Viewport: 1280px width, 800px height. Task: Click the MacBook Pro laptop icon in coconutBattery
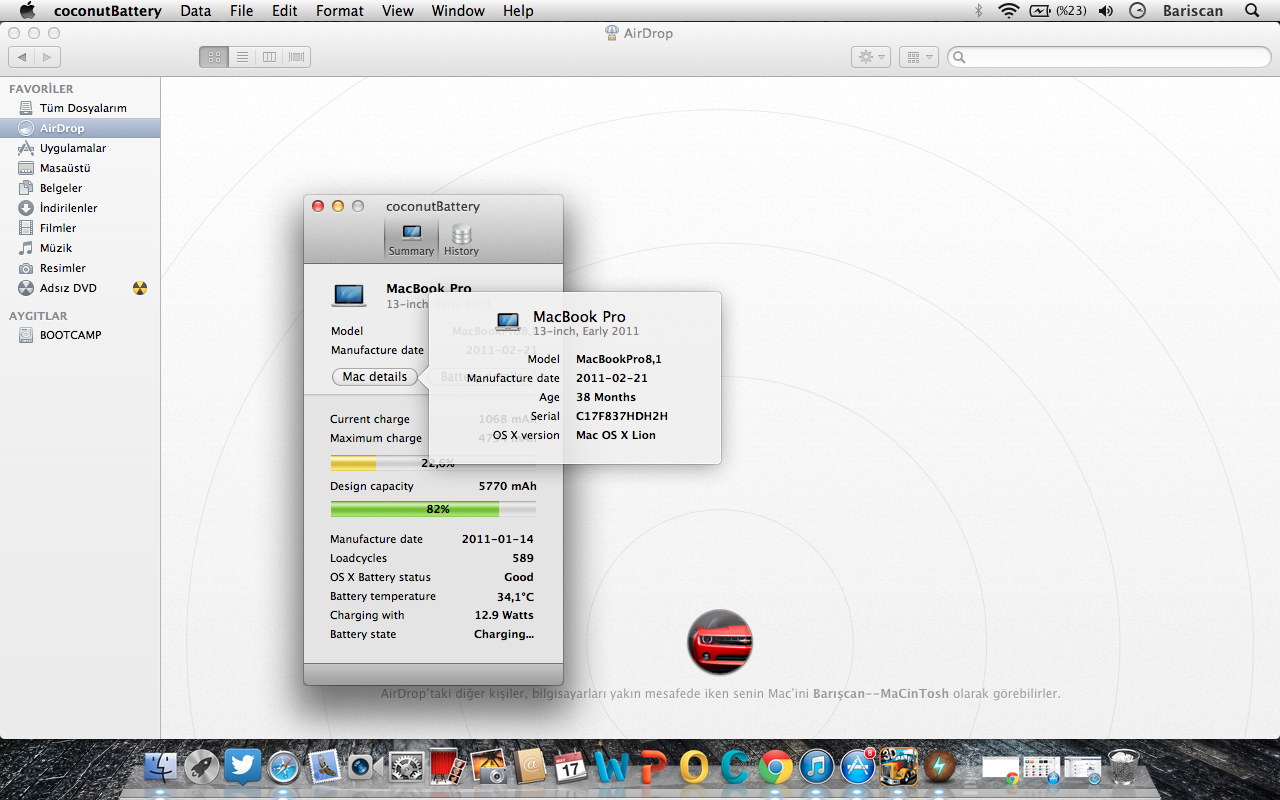(349, 295)
